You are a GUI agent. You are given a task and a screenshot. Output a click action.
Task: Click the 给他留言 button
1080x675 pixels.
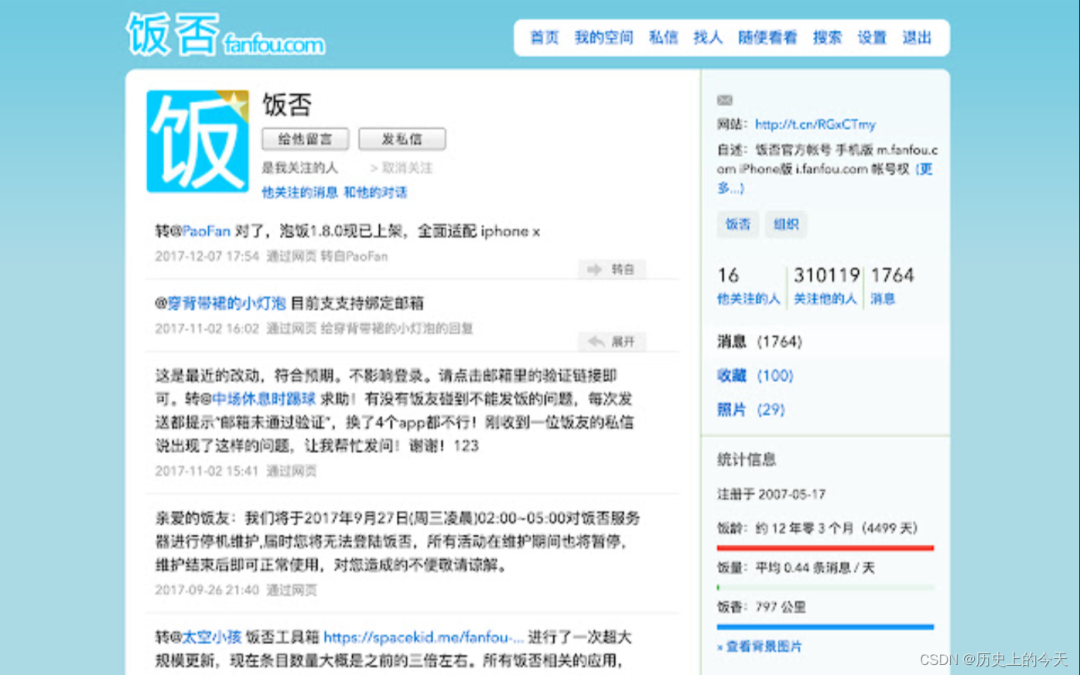pyautogui.click(x=305, y=139)
